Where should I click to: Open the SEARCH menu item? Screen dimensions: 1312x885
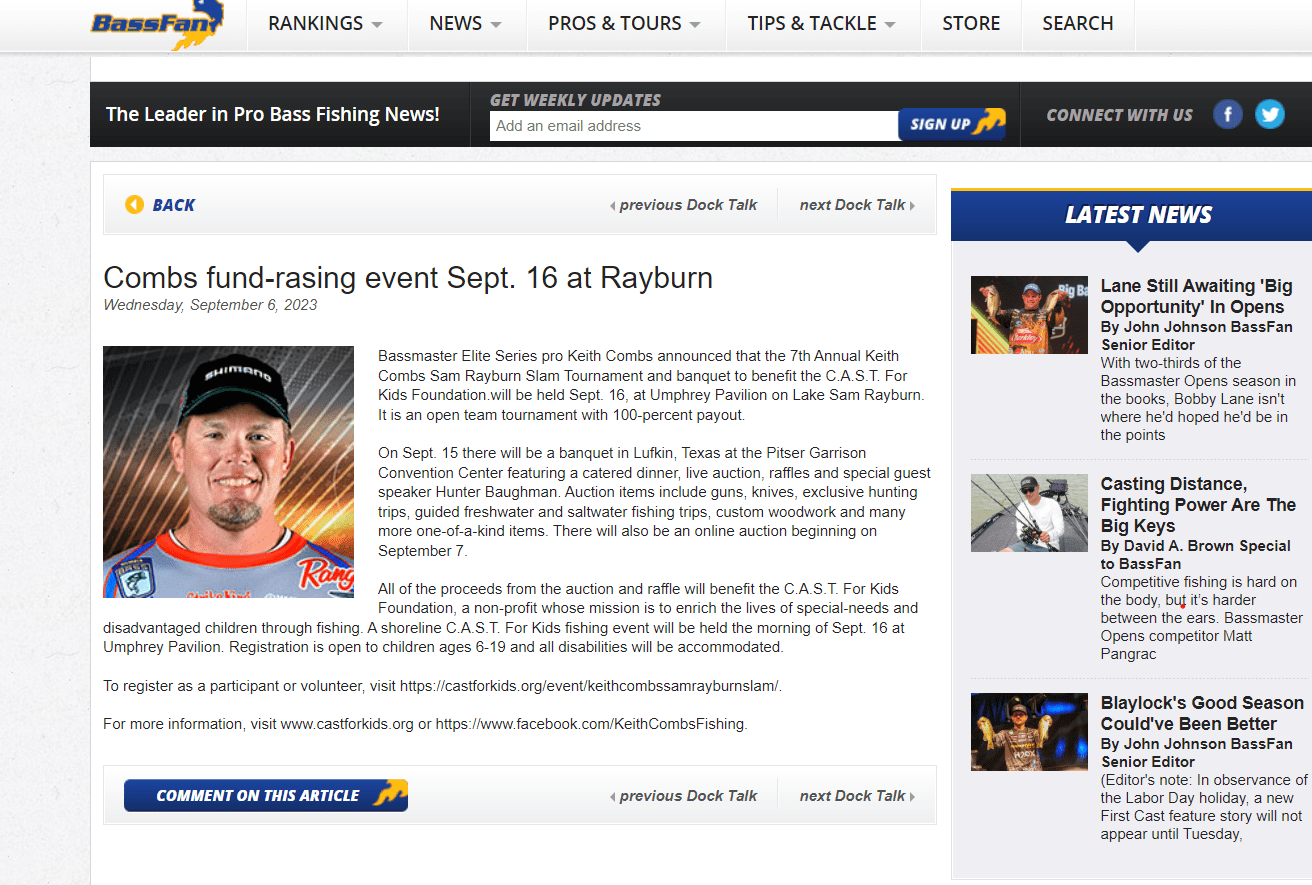1078,24
